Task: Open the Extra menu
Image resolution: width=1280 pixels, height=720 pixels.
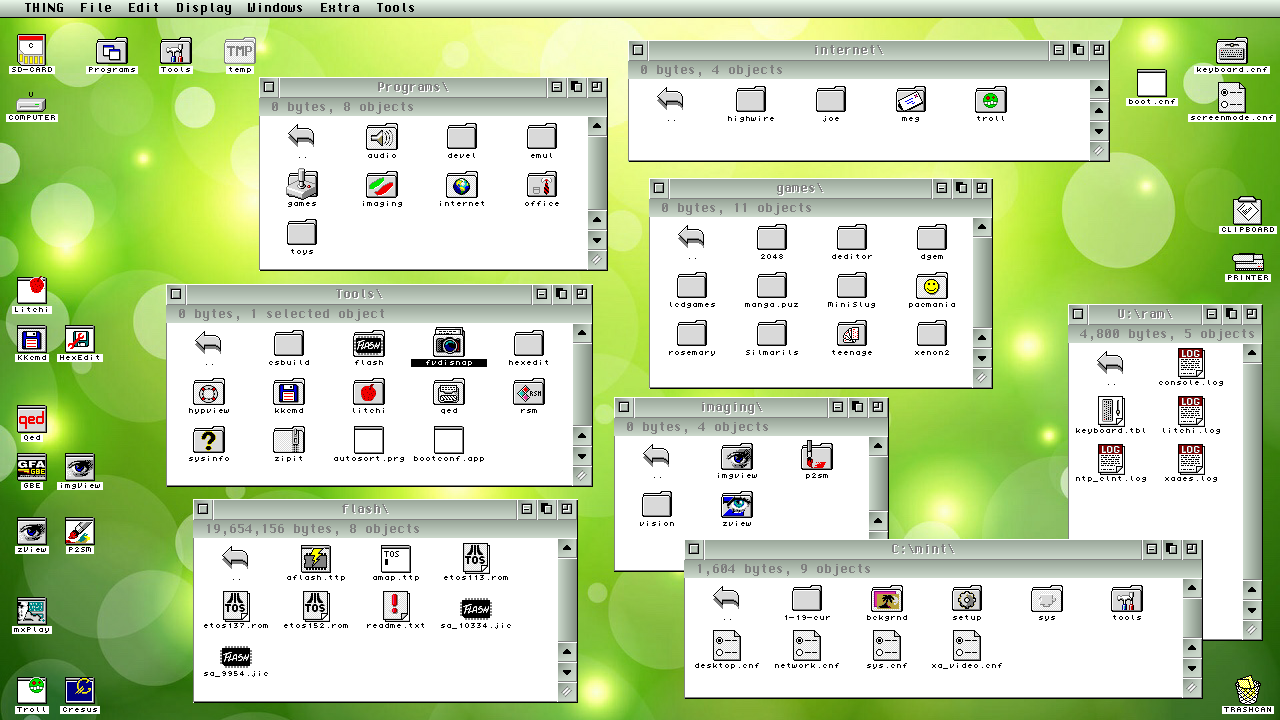Action: [x=340, y=8]
